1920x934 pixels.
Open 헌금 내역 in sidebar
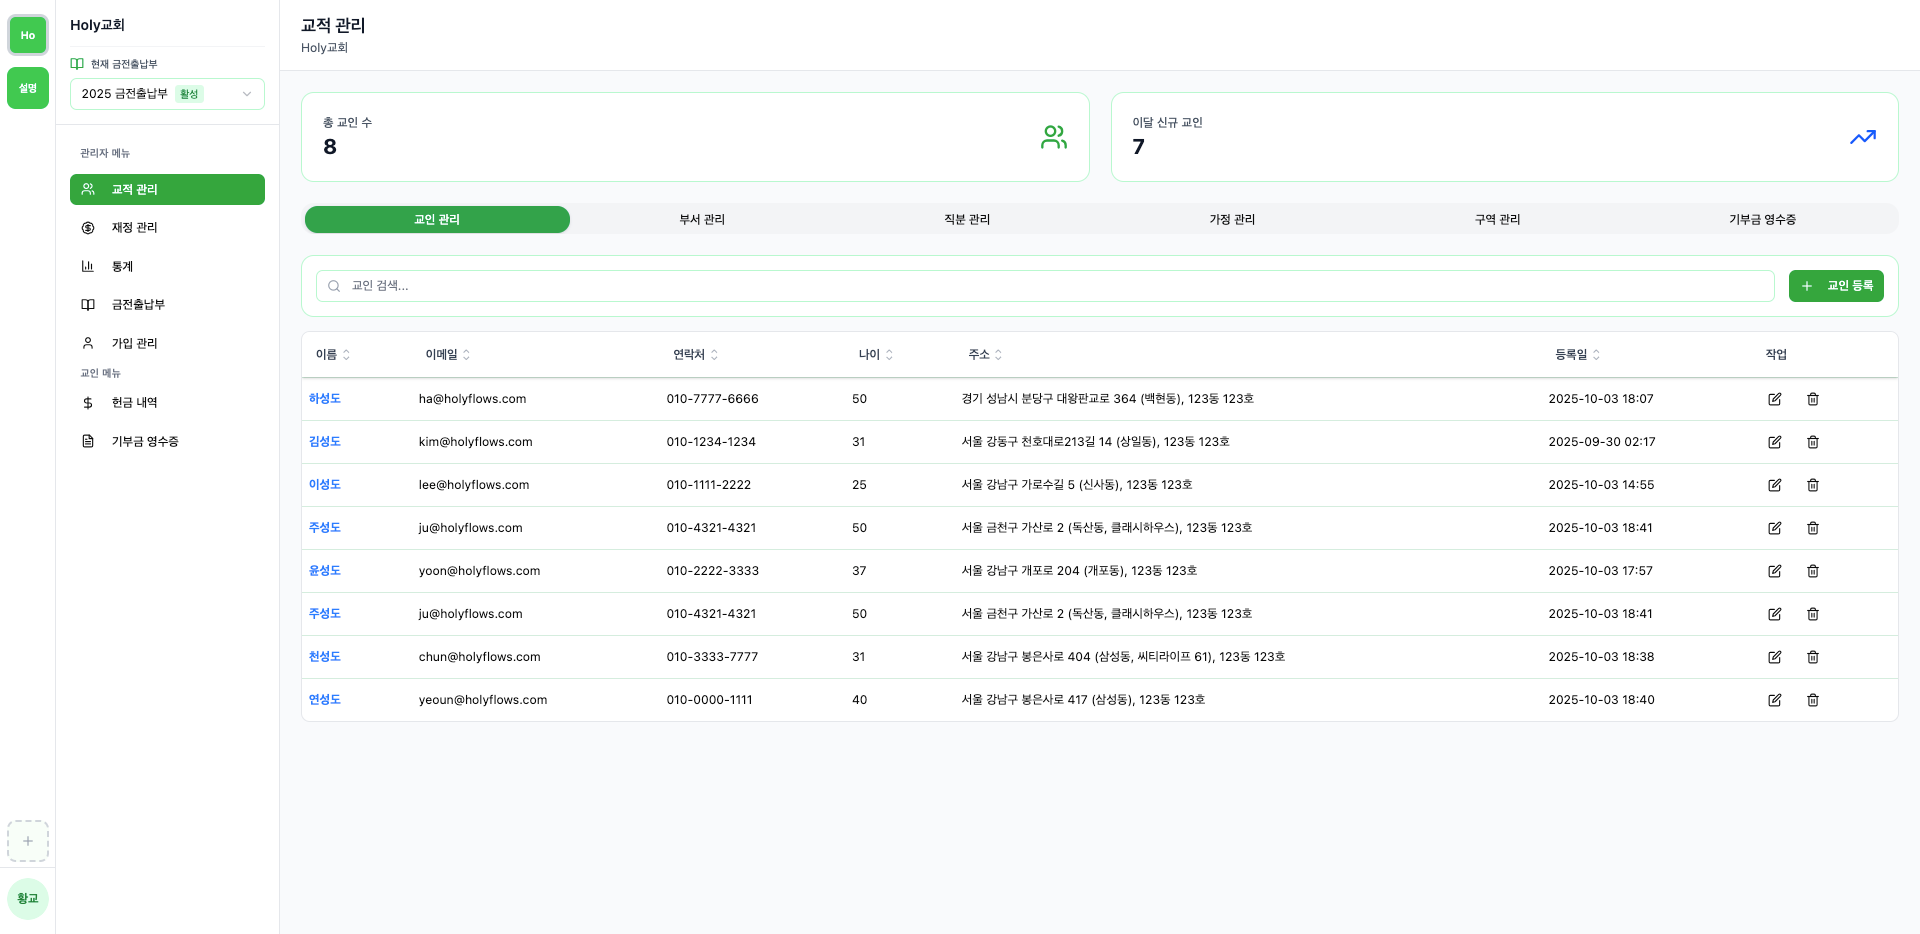[135, 403]
